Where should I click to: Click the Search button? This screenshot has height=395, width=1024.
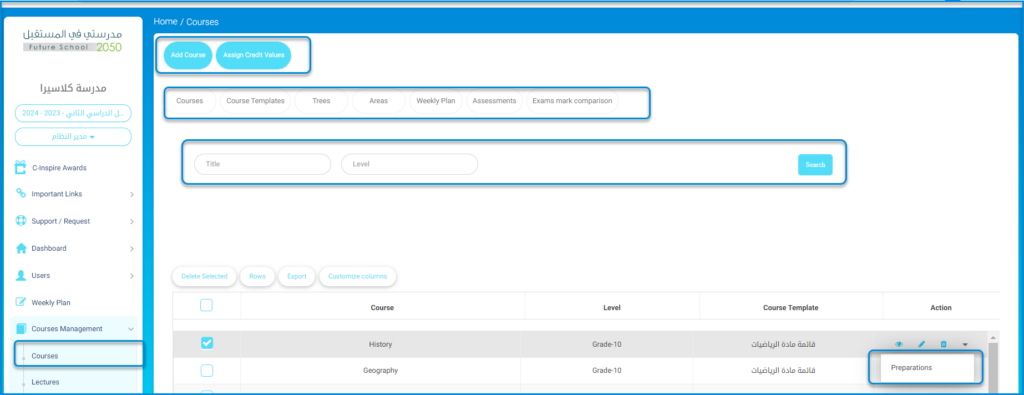[x=815, y=165]
